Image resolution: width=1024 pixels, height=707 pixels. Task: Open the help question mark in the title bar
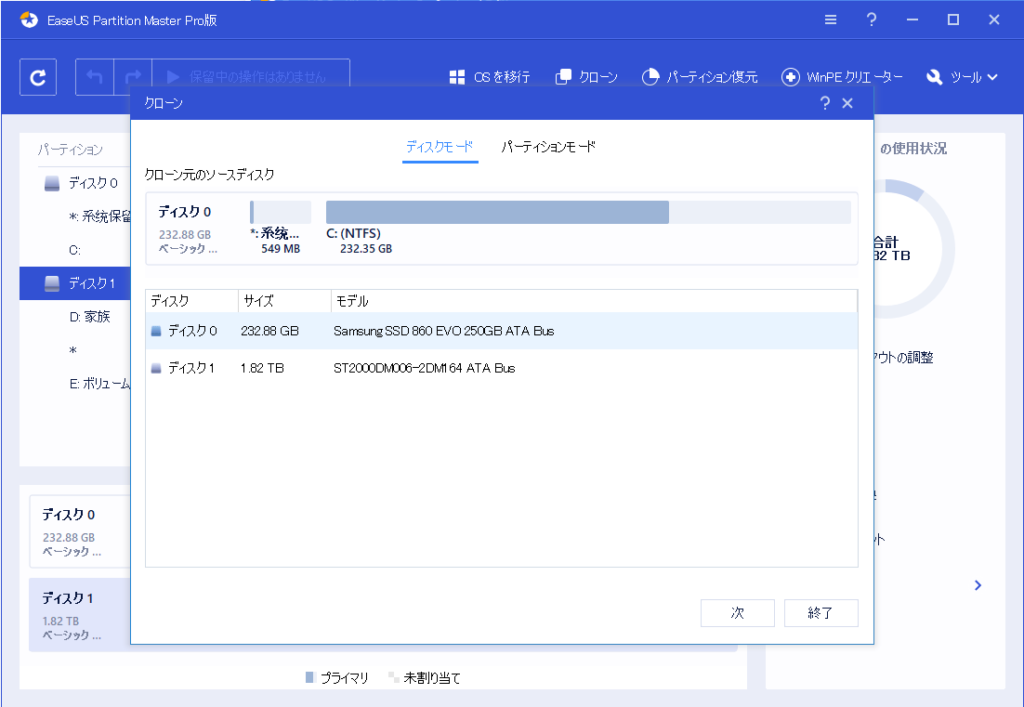point(871,20)
